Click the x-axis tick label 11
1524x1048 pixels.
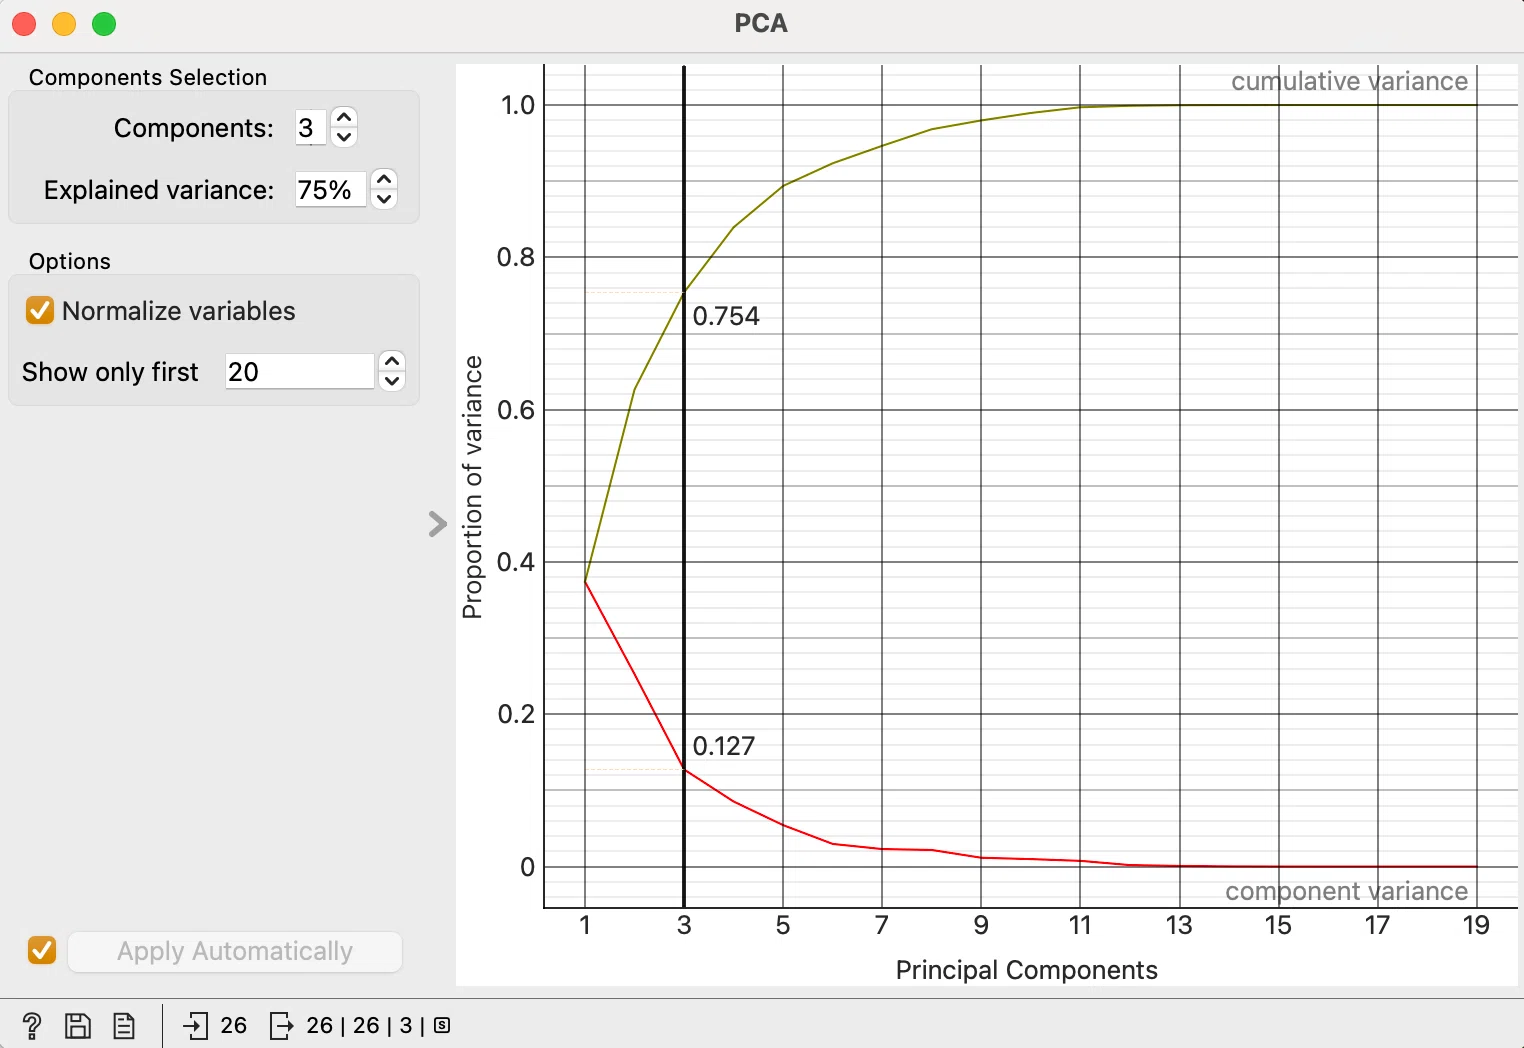[1080, 925]
